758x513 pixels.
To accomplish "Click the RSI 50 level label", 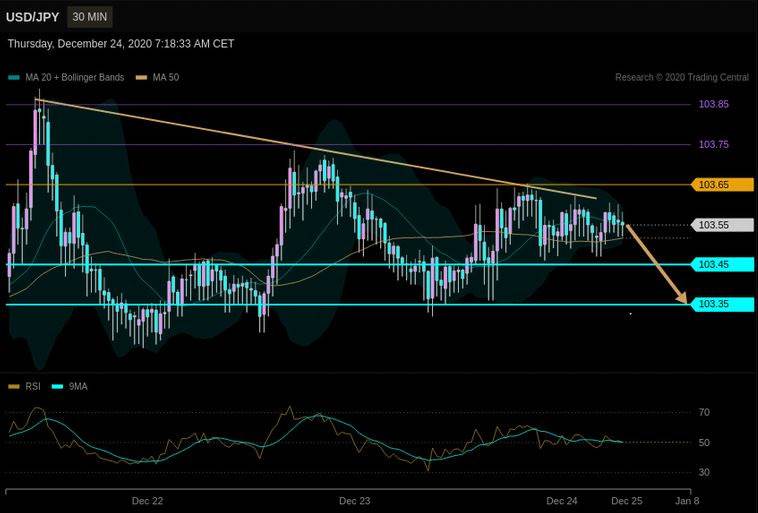I will pyautogui.click(x=704, y=442).
